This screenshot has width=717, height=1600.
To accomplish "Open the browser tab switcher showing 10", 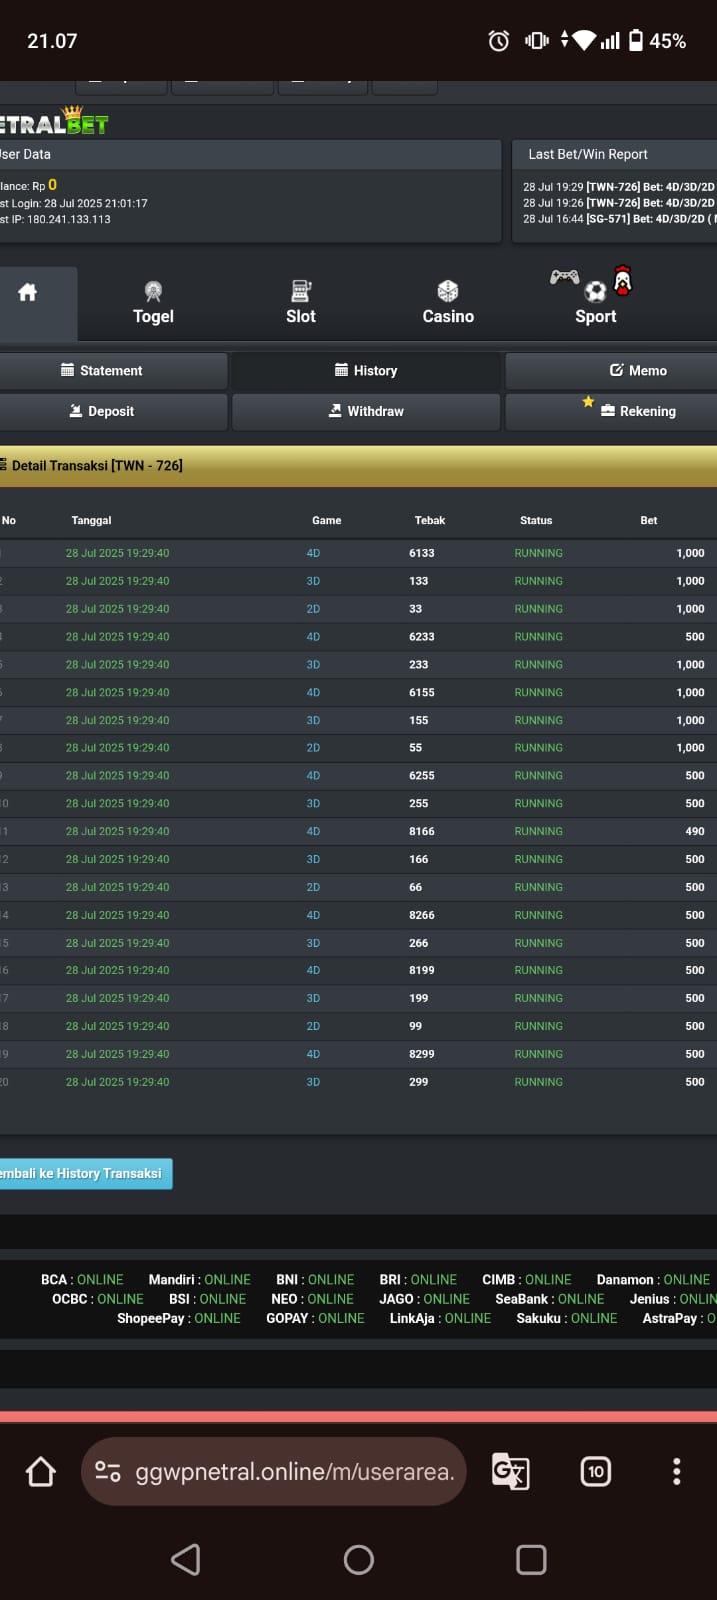I will point(596,1471).
